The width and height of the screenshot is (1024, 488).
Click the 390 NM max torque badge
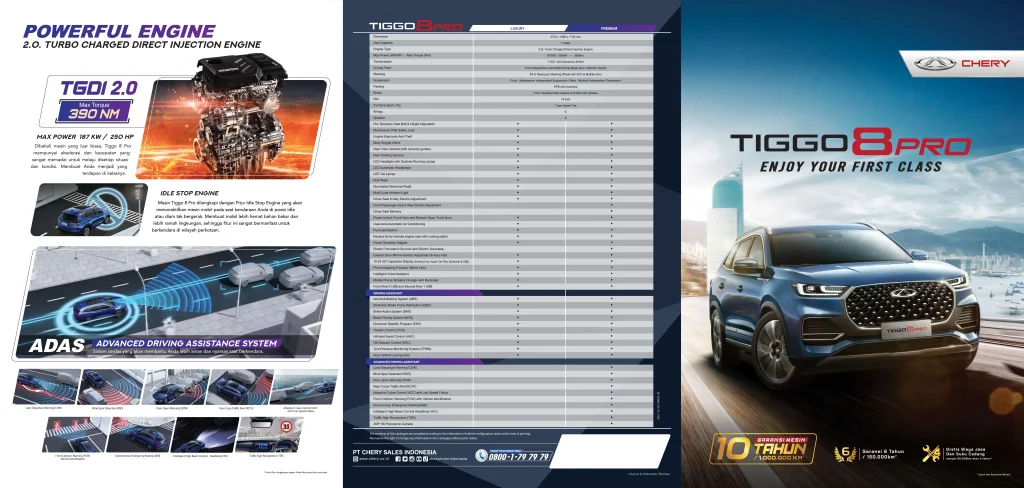(93, 111)
